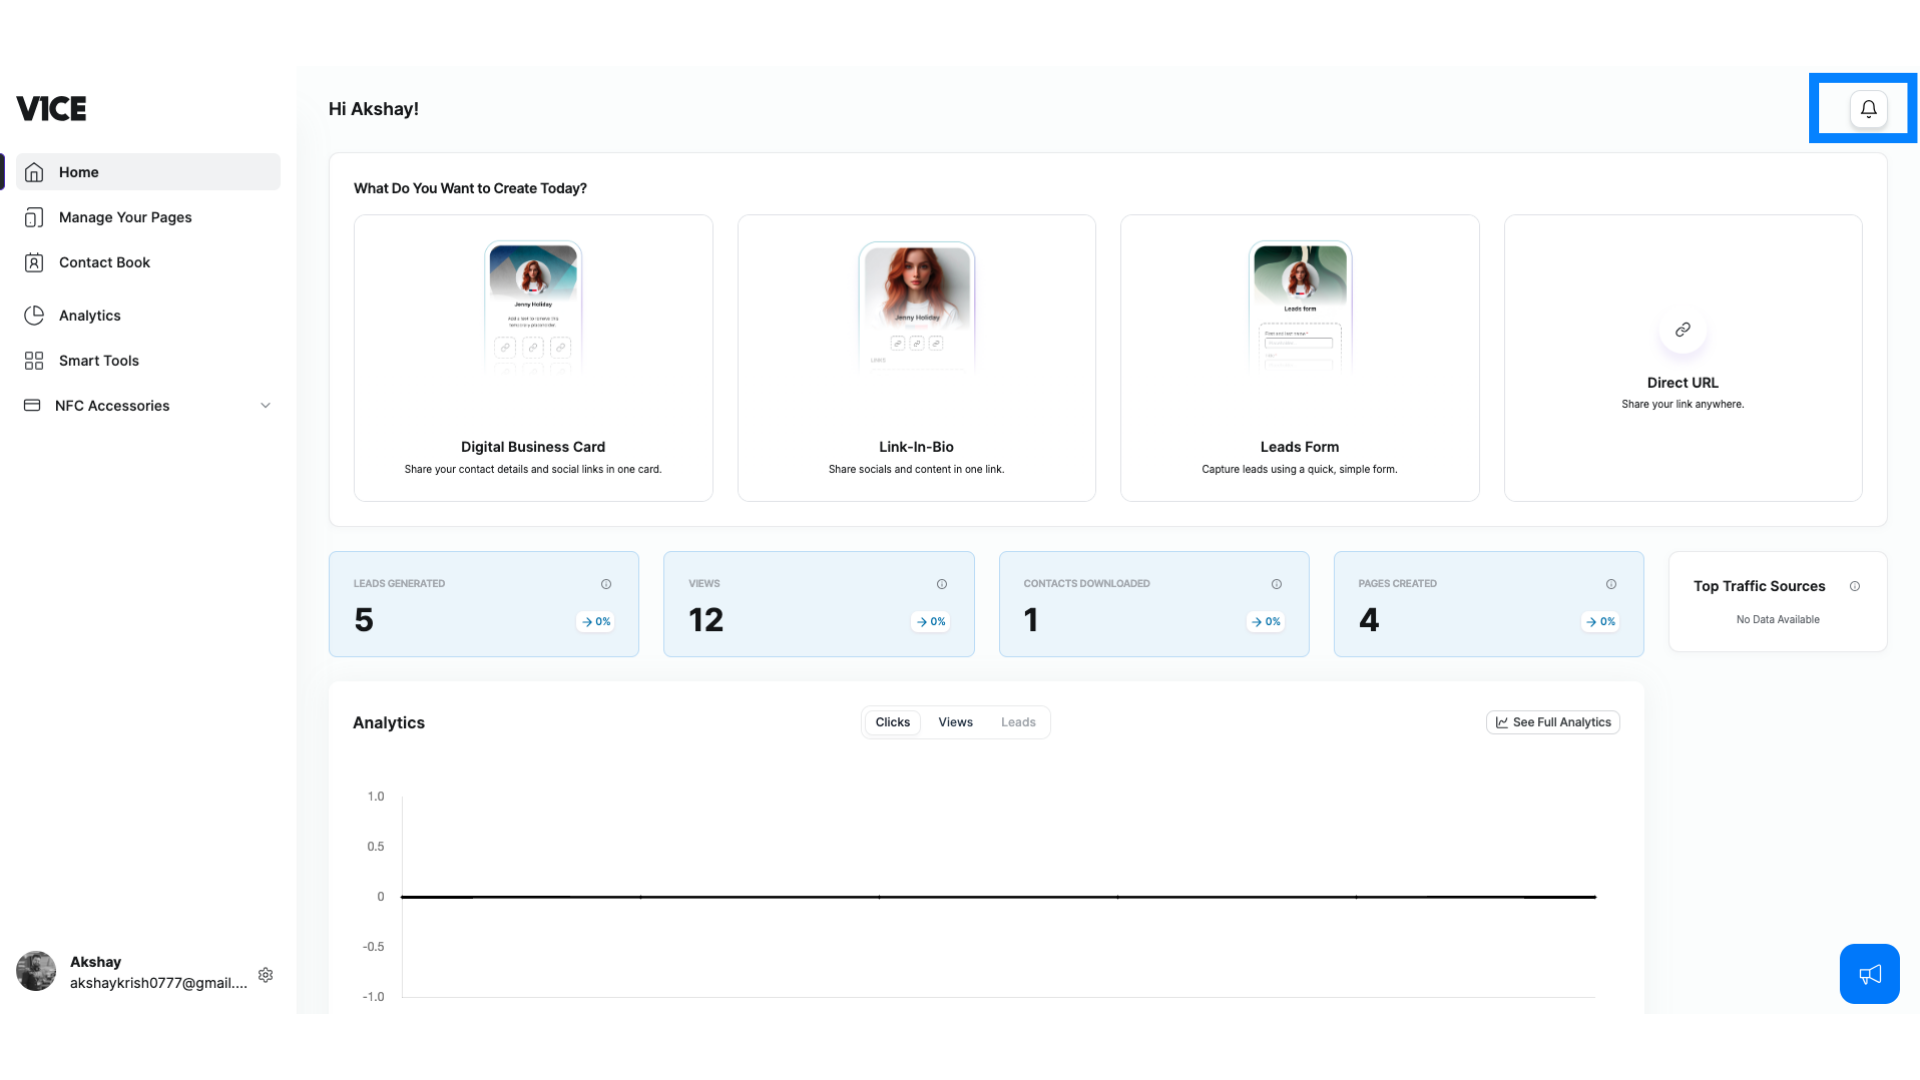Screen dimensions: 1920x1080
Task: Click the notification bell icon
Action: (x=1870, y=109)
